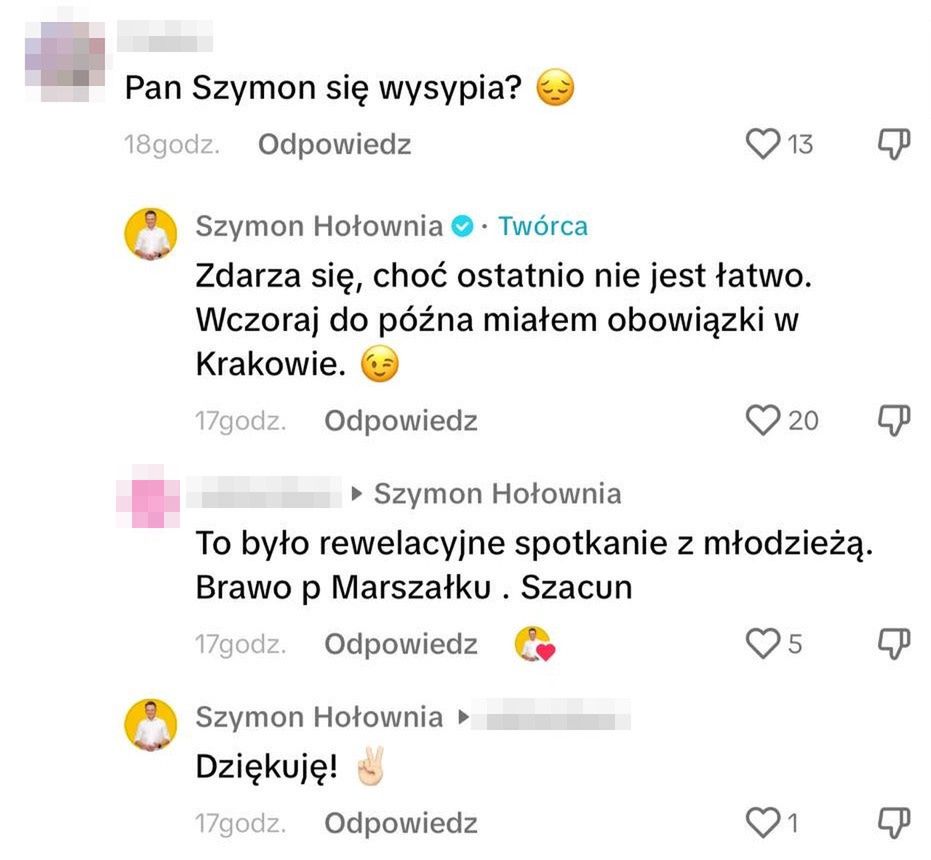Like the 'rewelacyjne spotkanie' comment
Image resolution: width=931 pixels, height=860 pixels.
pos(763,644)
